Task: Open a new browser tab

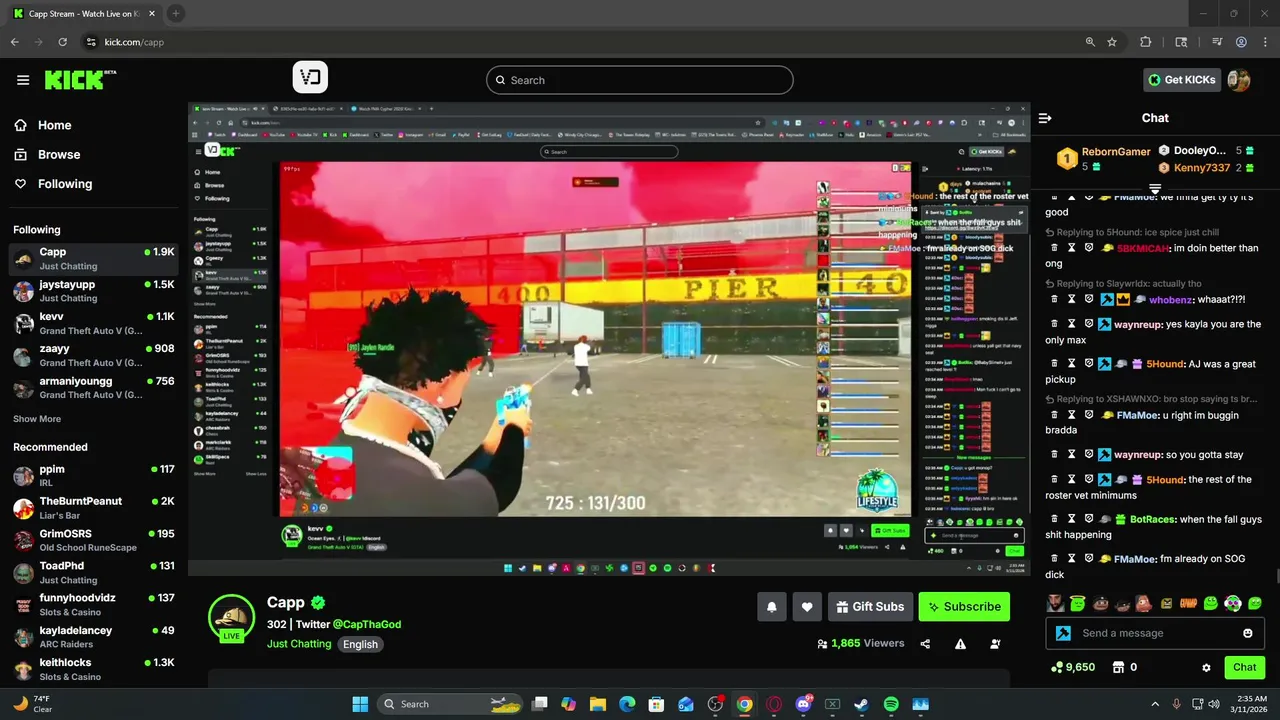Action: [x=175, y=13]
